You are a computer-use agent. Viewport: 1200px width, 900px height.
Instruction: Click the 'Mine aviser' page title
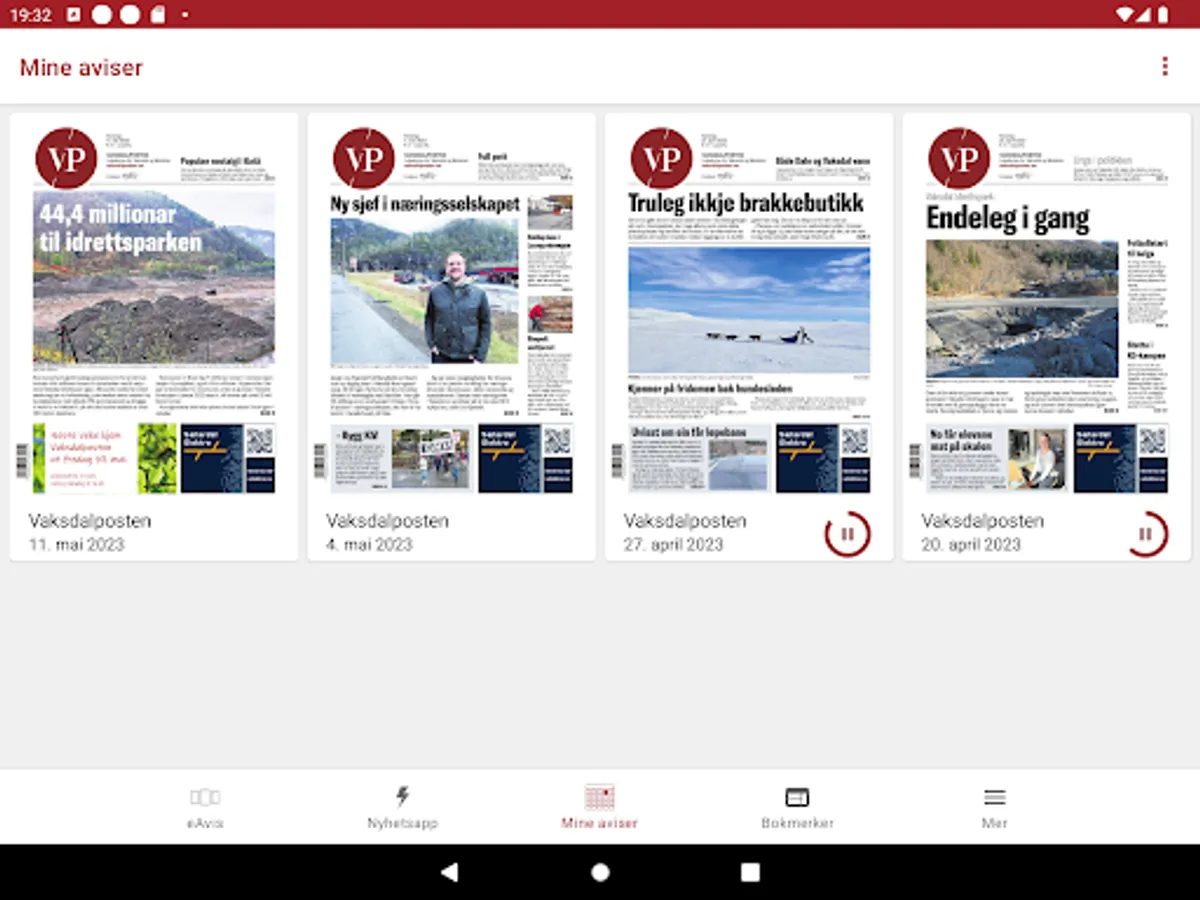point(81,68)
